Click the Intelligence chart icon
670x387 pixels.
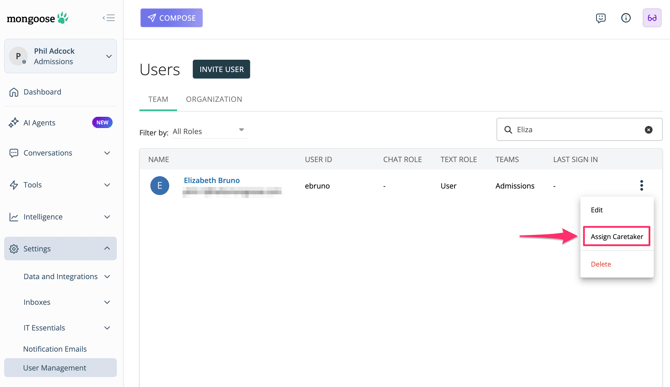click(x=14, y=217)
